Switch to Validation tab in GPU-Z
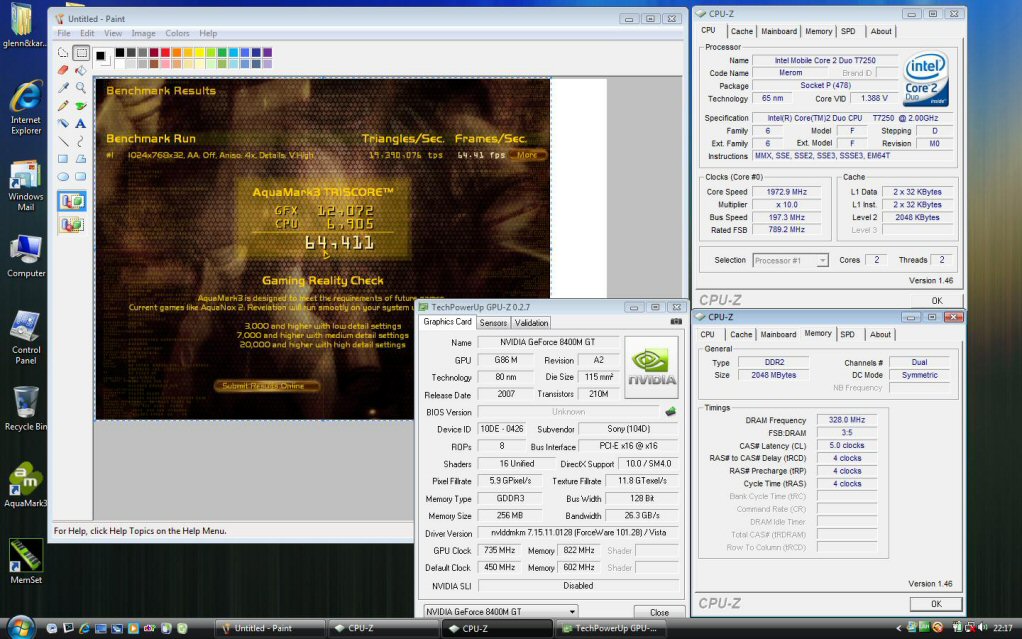 tap(531, 323)
